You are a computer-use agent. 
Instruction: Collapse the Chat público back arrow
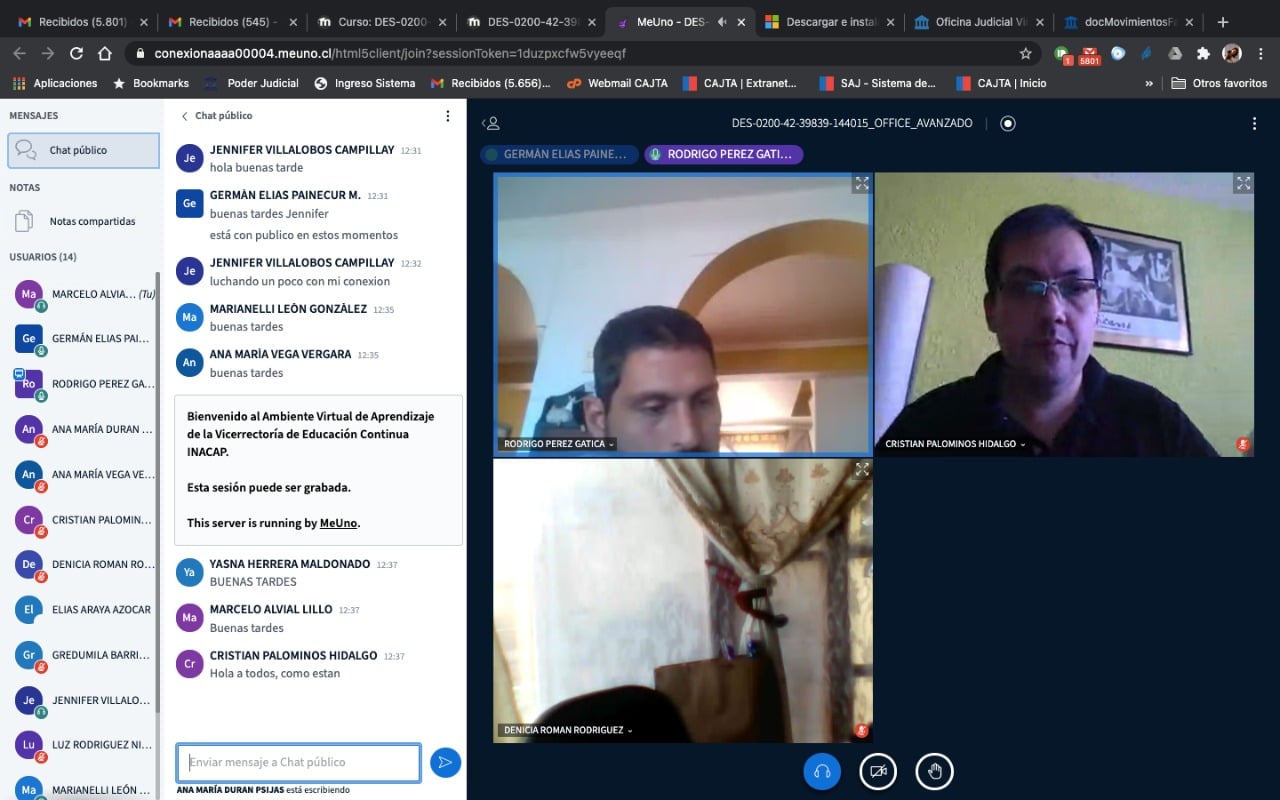[184, 116]
